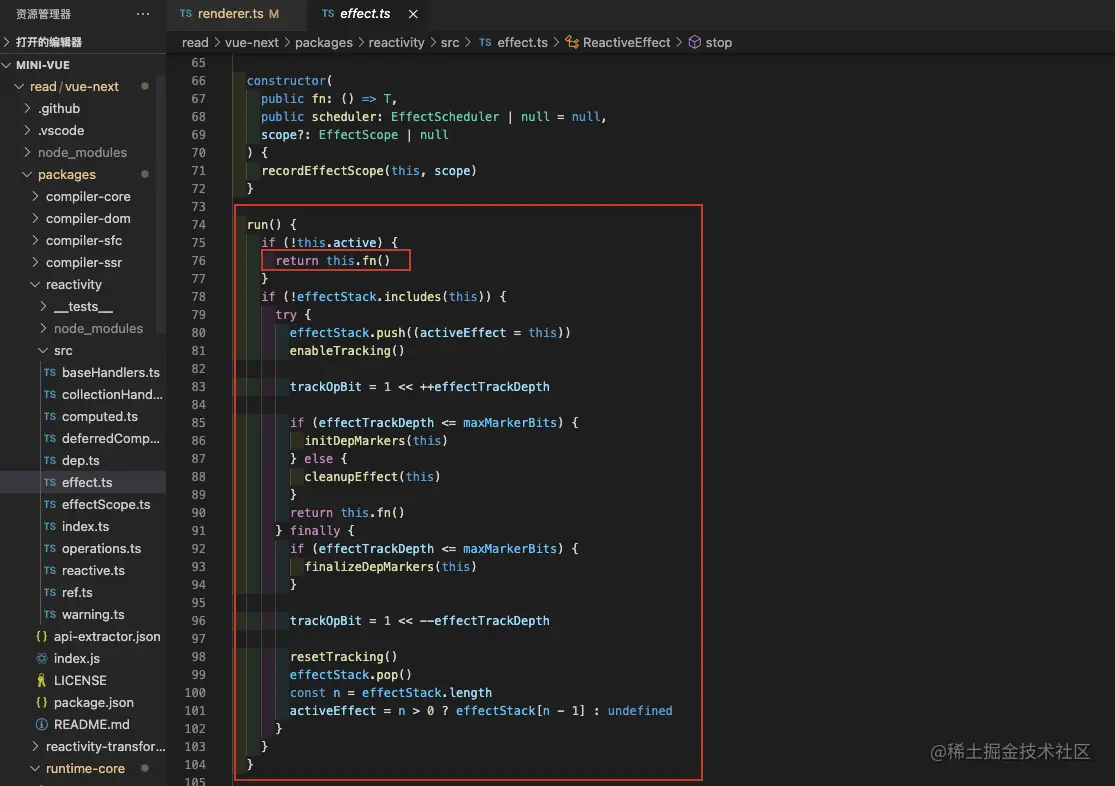Click the packages breadcrumb segment

(324, 43)
